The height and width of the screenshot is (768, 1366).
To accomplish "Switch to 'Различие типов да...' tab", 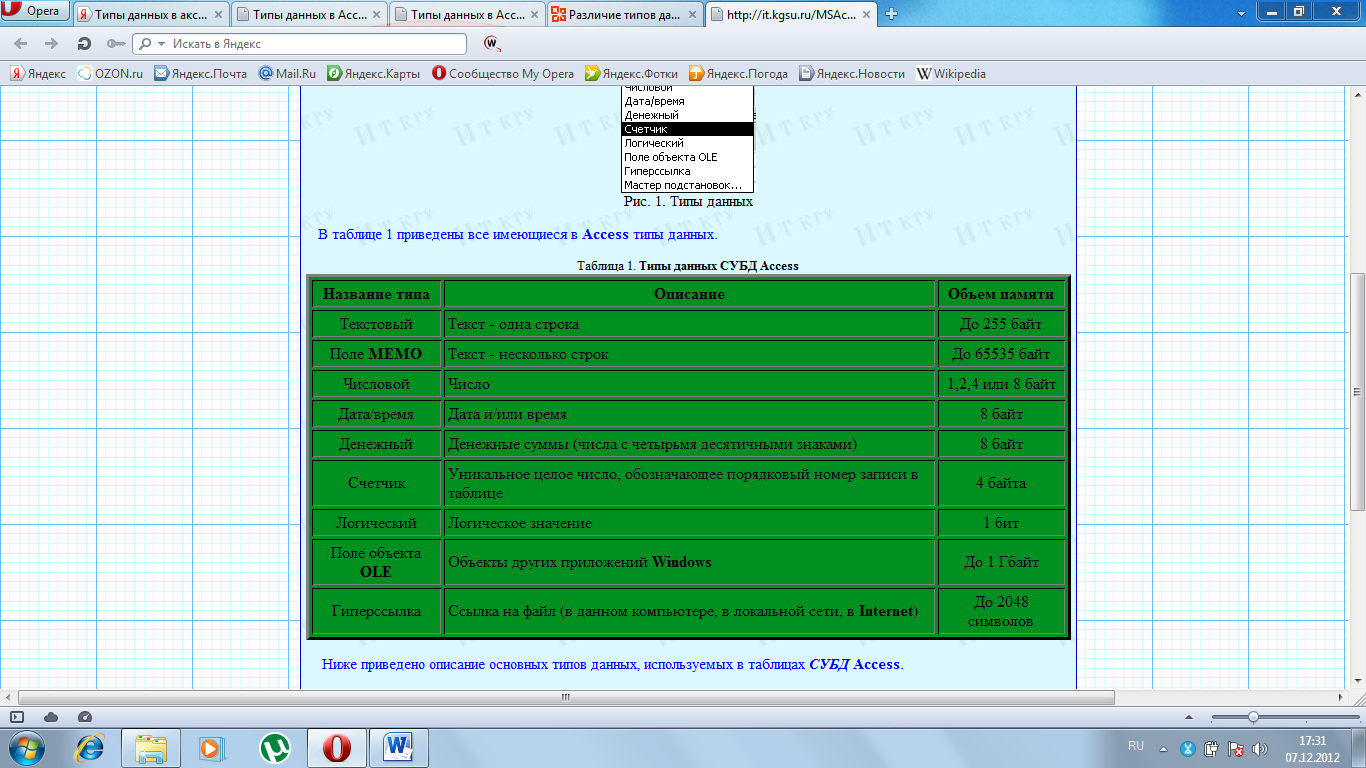I will tap(625, 14).
